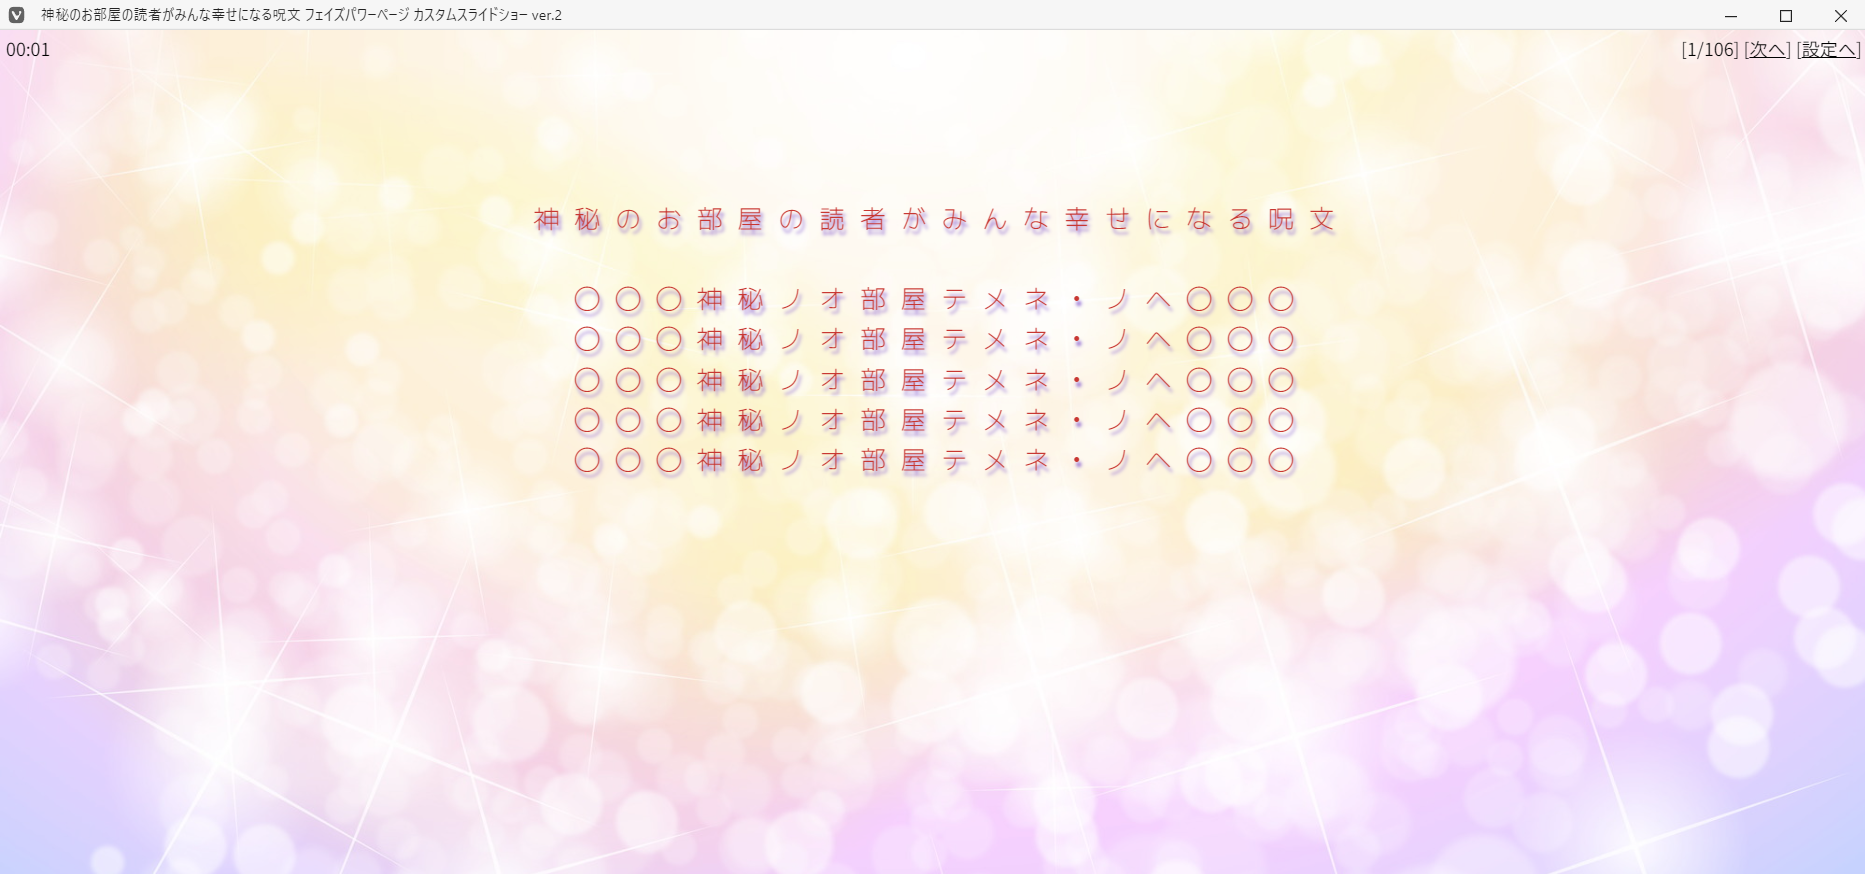Click the last circle in the bottom spell line
This screenshot has width=1865, height=874.
[x=1281, y=461]
